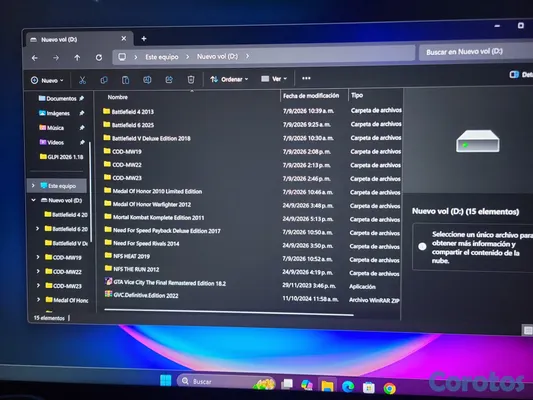This screenshot has width=533, height=400.
Task: Collapse the Nuevo vol (D:) tree node
Action: point(34,200)
